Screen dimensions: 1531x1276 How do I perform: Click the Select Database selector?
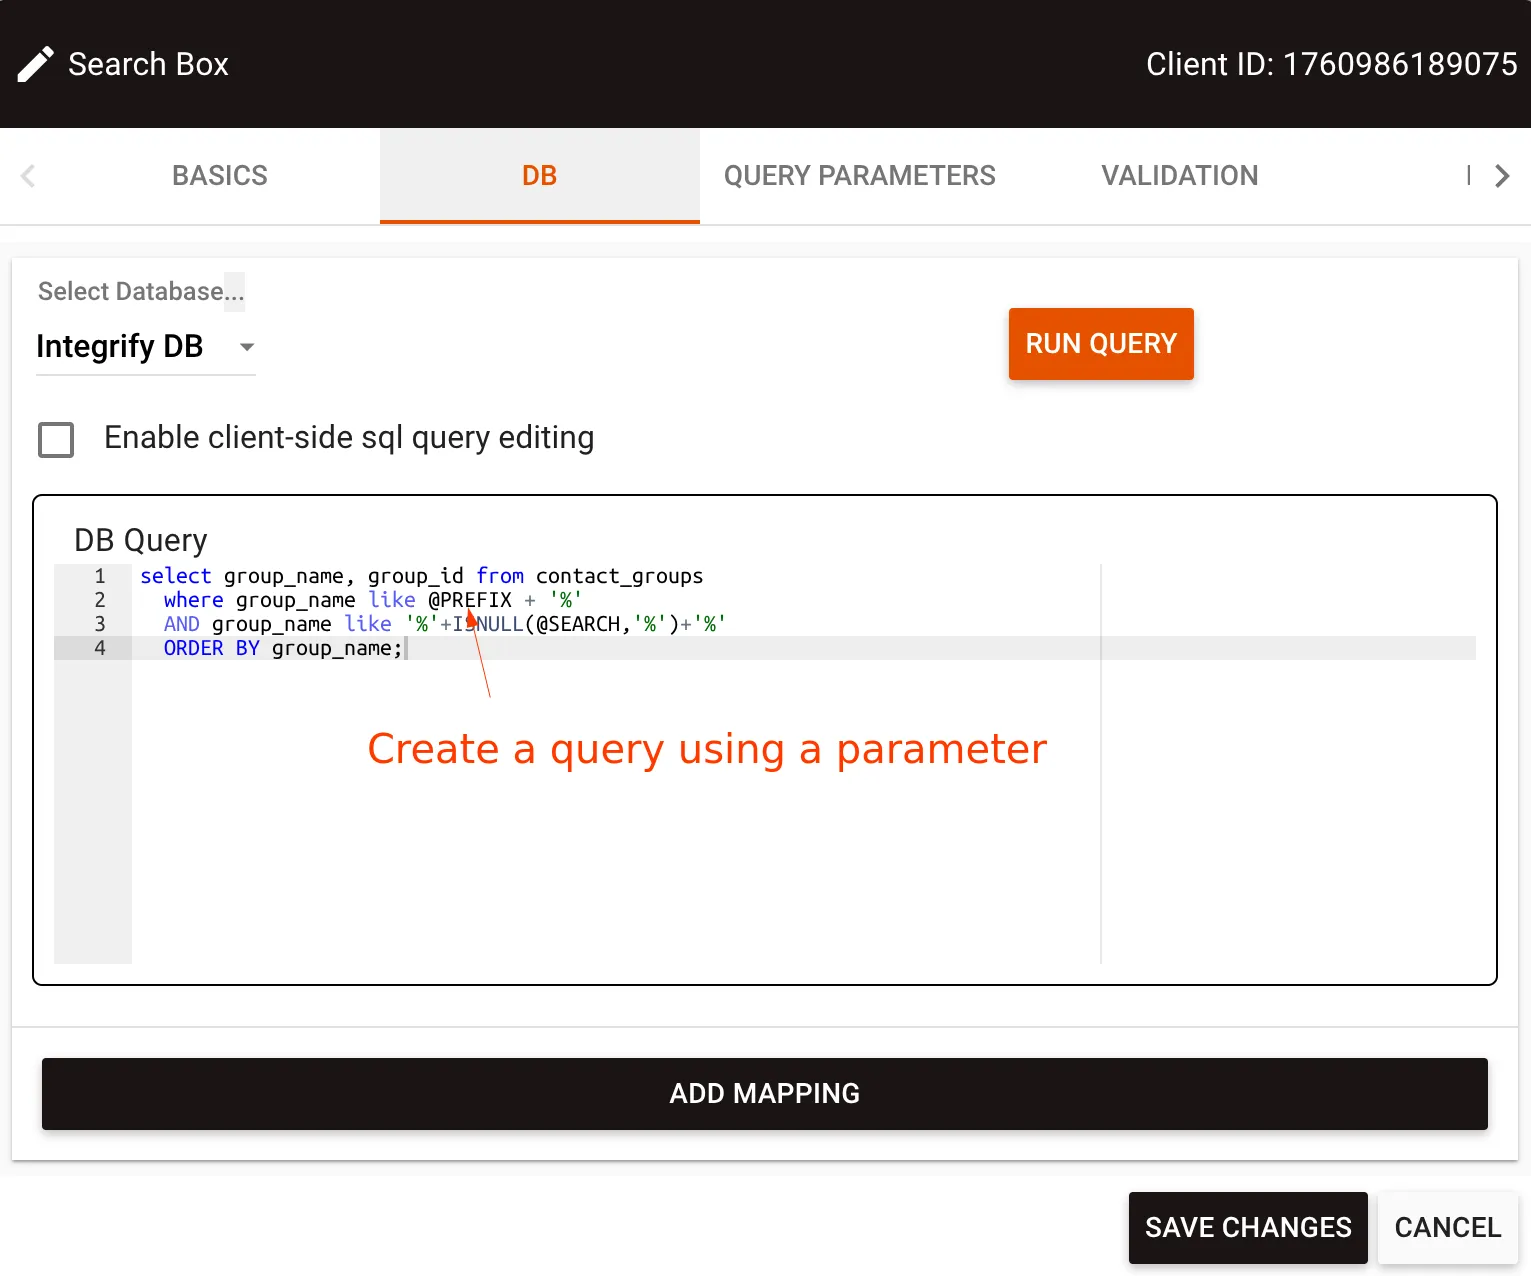pyautogui.click(x=140, y=291)
